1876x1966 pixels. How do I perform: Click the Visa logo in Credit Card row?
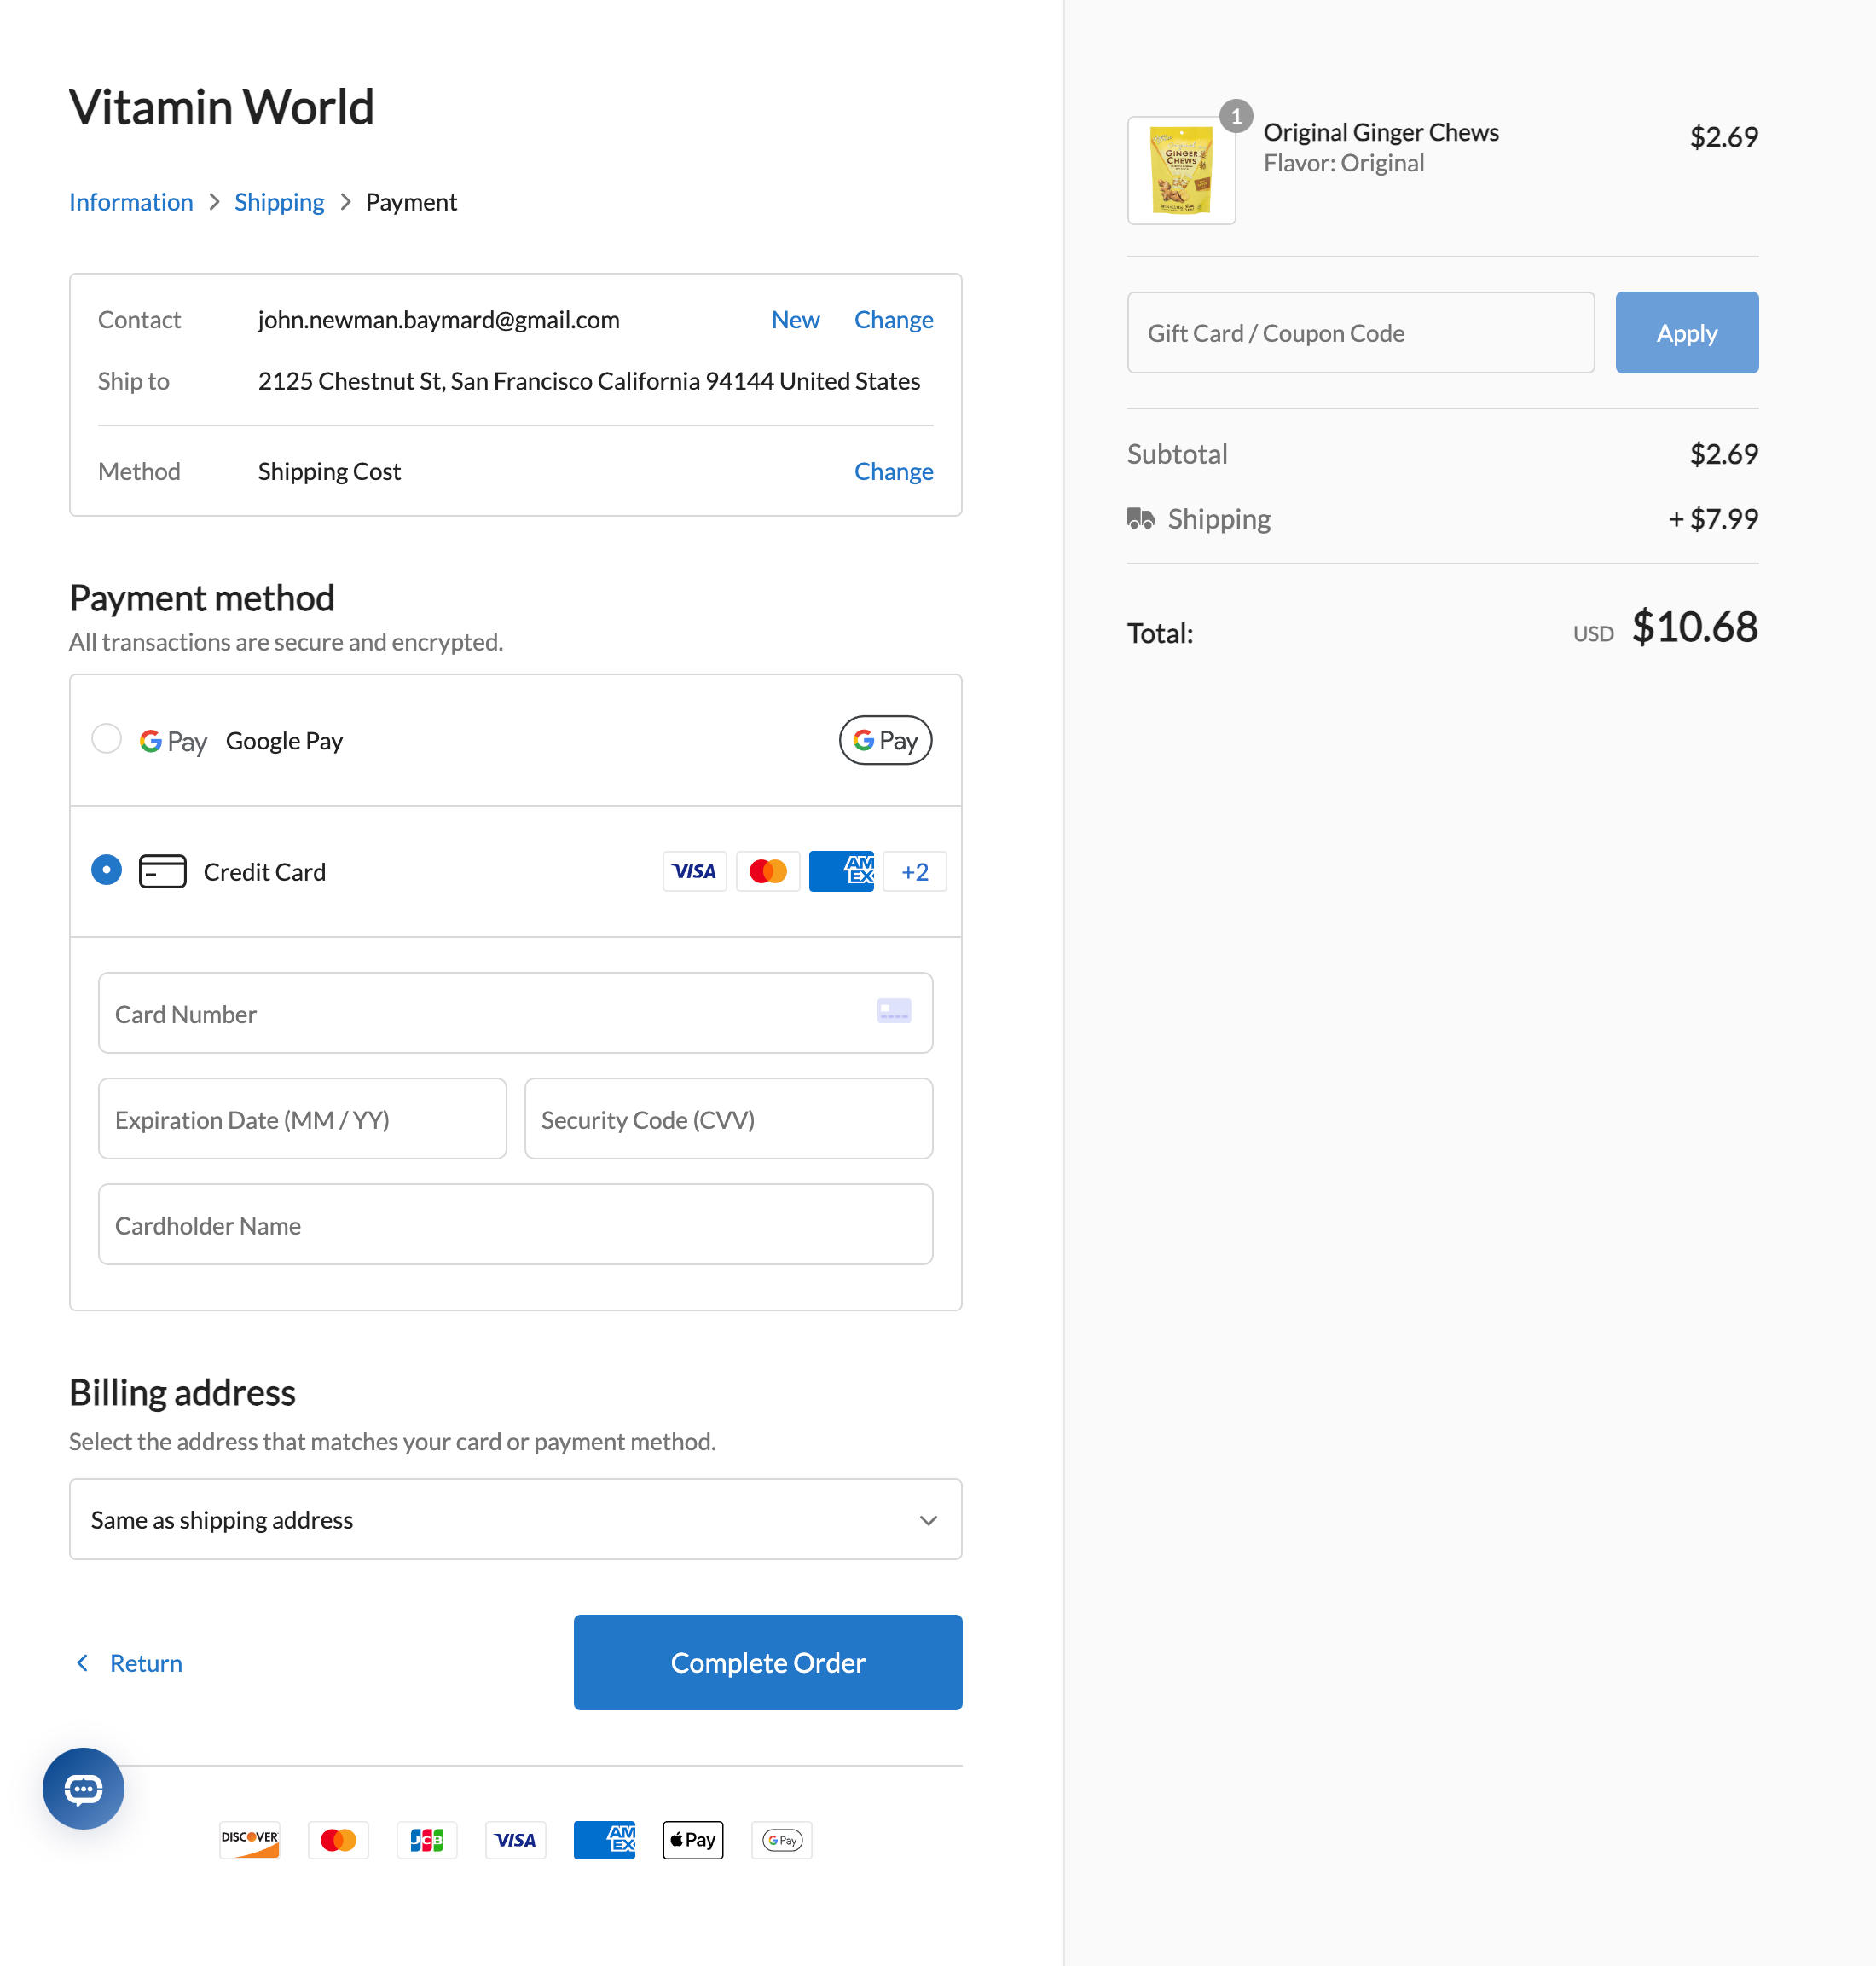pos(694,871)
